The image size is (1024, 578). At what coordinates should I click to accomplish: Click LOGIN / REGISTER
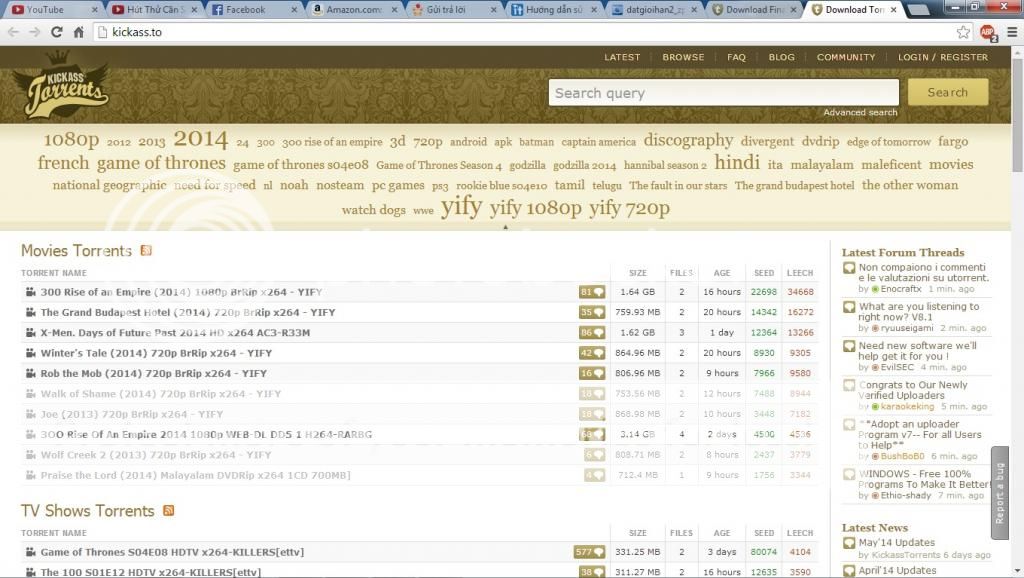point(942,57)
